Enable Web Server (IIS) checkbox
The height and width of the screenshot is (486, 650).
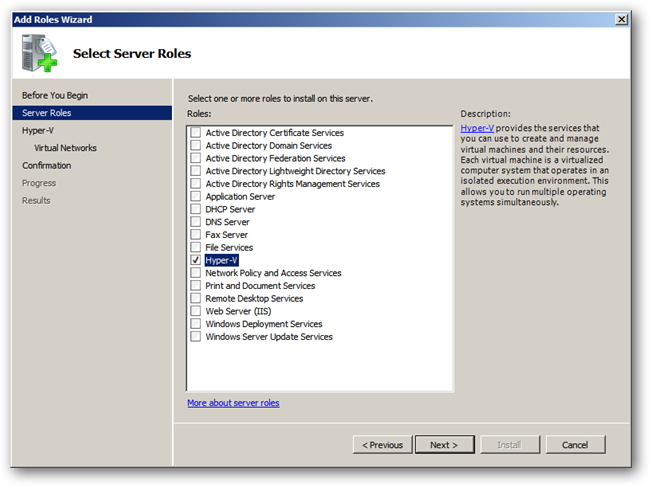(195, 311)
